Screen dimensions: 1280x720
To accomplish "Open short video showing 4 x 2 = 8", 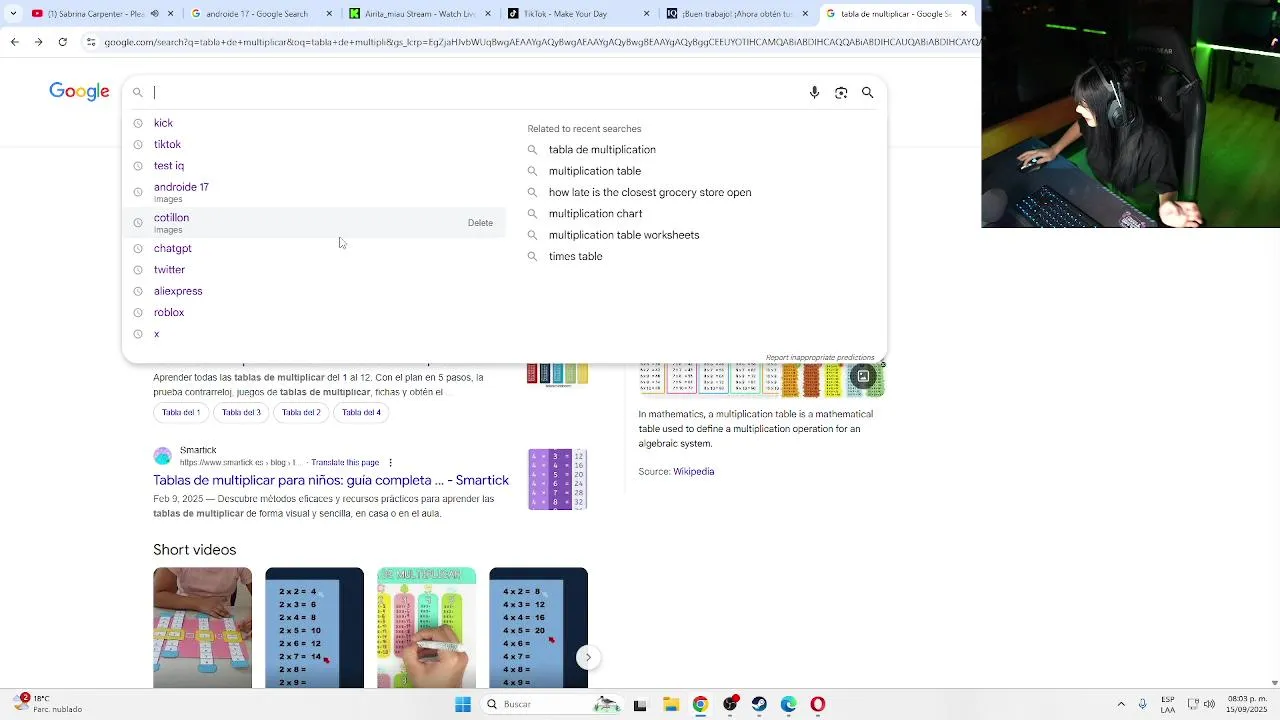I will 538,628.
